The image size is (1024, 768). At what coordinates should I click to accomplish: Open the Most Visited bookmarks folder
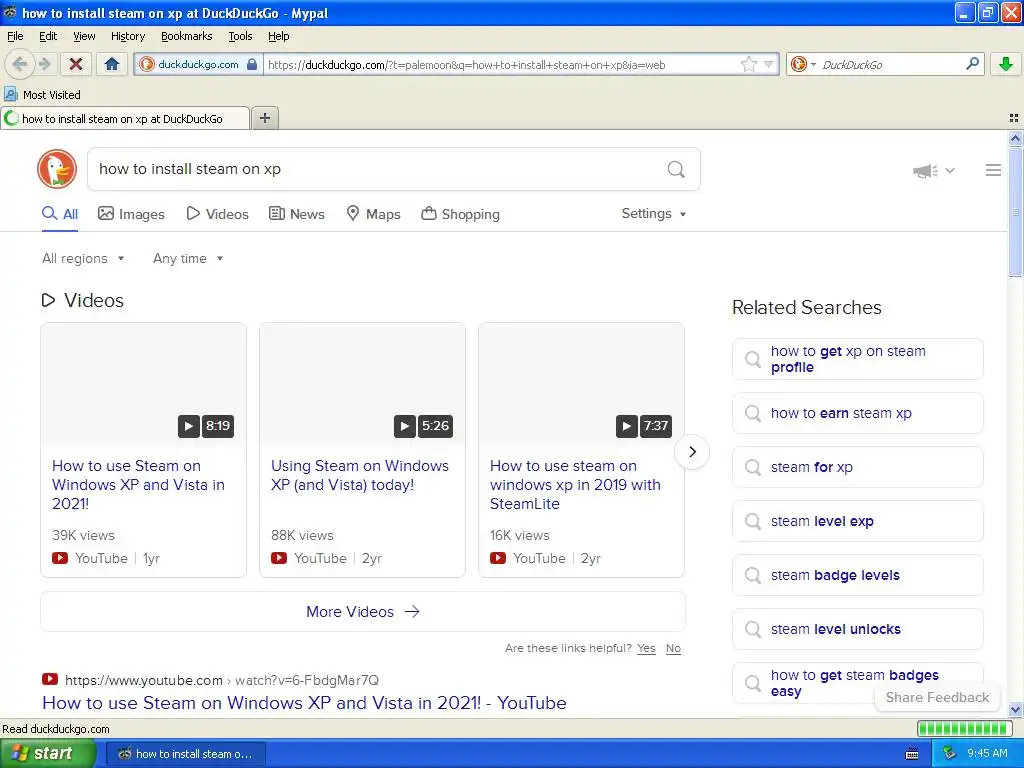(x=42, y=95)
